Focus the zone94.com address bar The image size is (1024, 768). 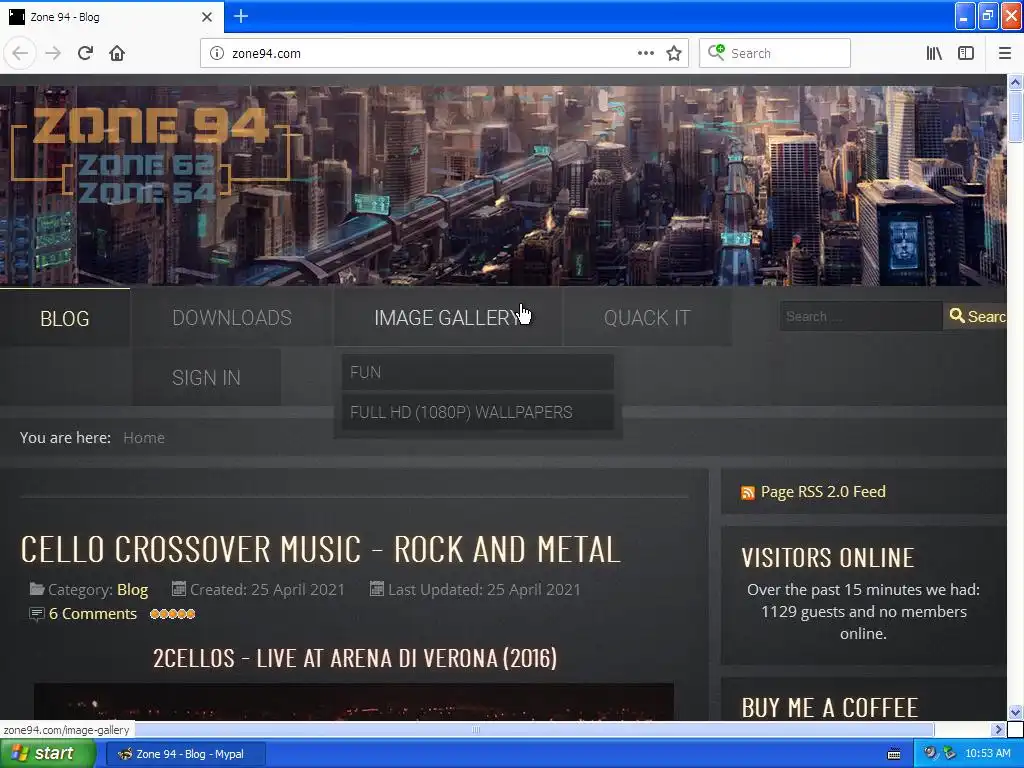(x=431, y=54)
